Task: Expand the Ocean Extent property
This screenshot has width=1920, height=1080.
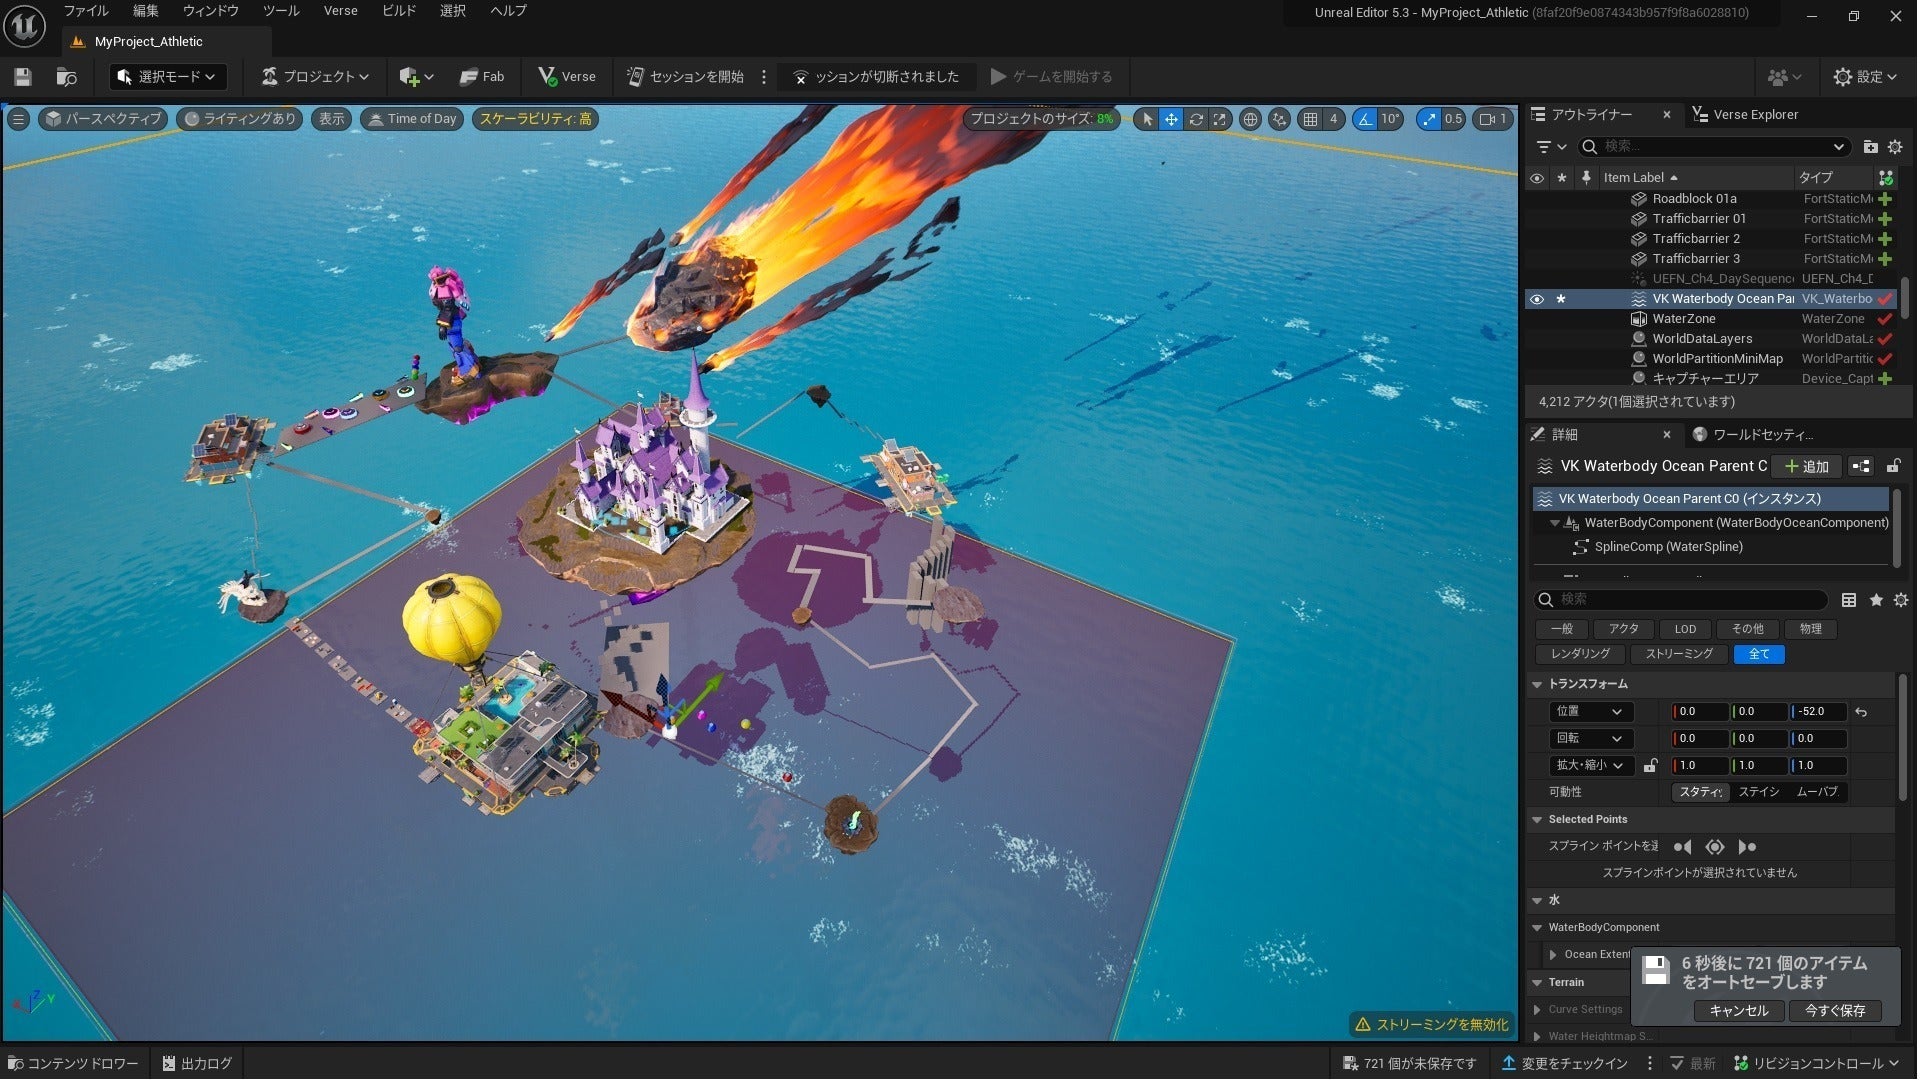Action: (x=1553, y=954)
